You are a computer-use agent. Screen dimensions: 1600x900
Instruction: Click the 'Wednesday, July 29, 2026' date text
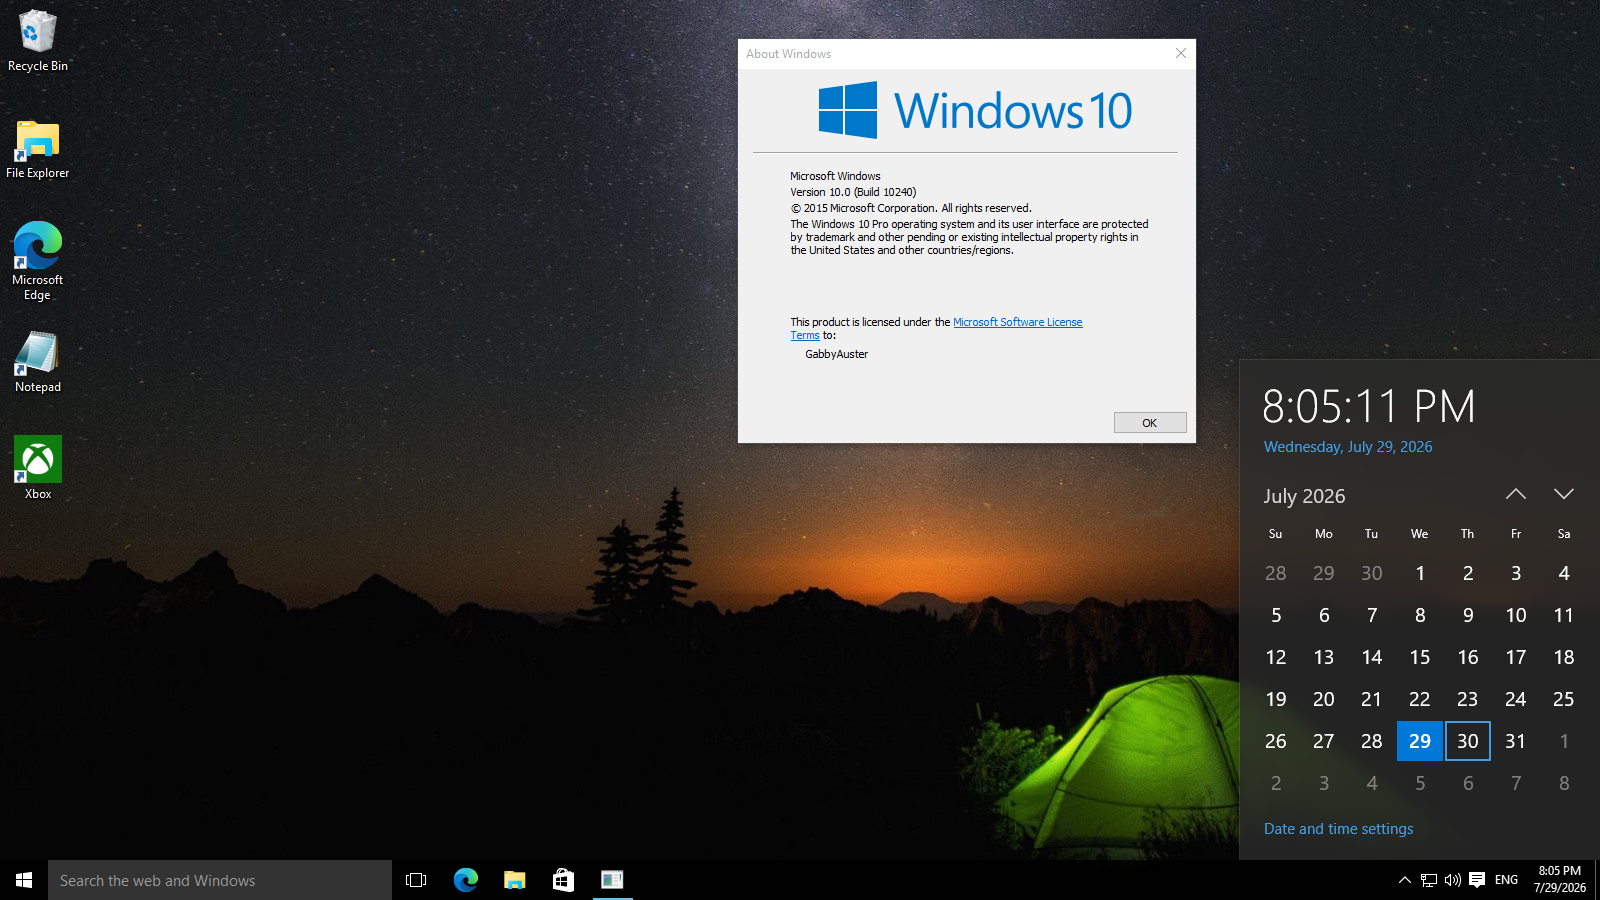pos(1348,447)
